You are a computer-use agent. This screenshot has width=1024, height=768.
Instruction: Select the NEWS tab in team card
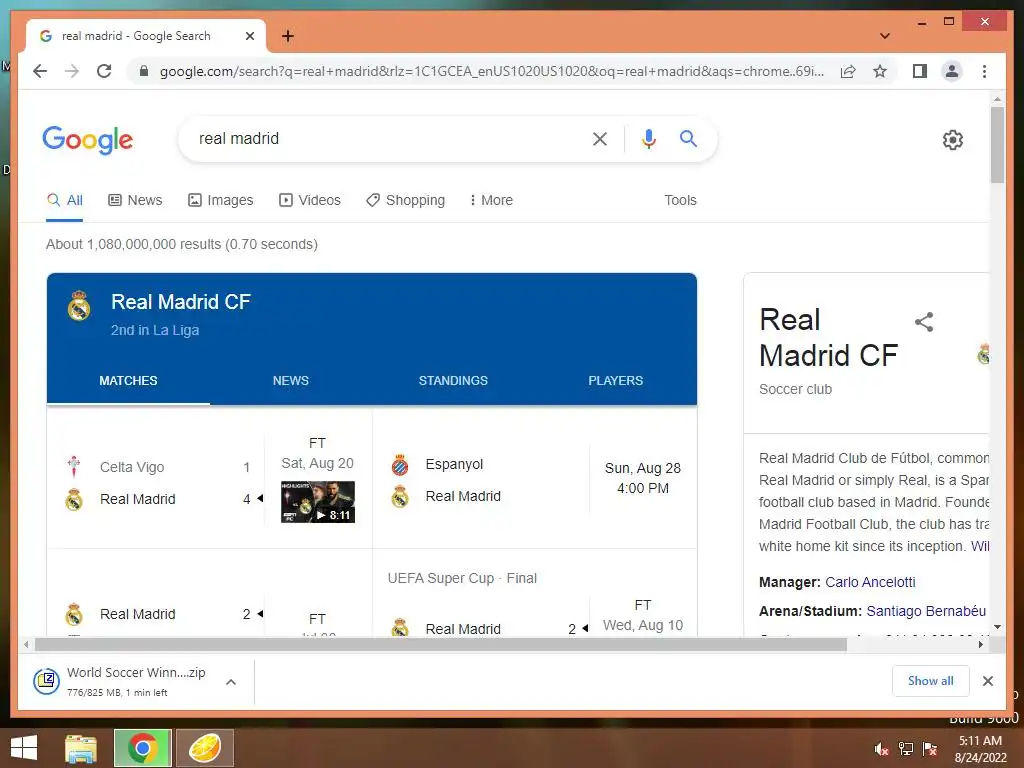pyautogui.click(x=291, y=381)
